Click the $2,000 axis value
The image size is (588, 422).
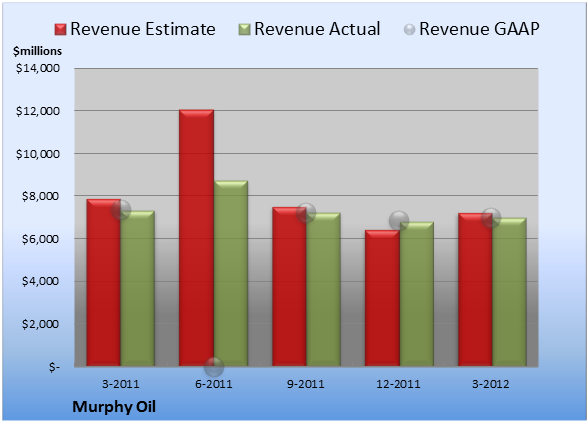click(40, 324)
